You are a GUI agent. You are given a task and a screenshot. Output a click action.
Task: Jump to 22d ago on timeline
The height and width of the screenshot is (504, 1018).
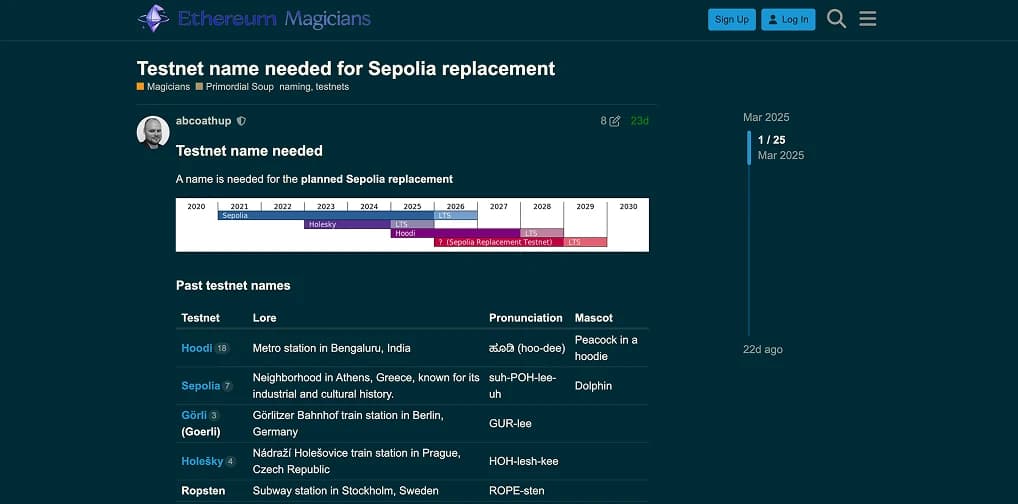(x=763, y=349)
